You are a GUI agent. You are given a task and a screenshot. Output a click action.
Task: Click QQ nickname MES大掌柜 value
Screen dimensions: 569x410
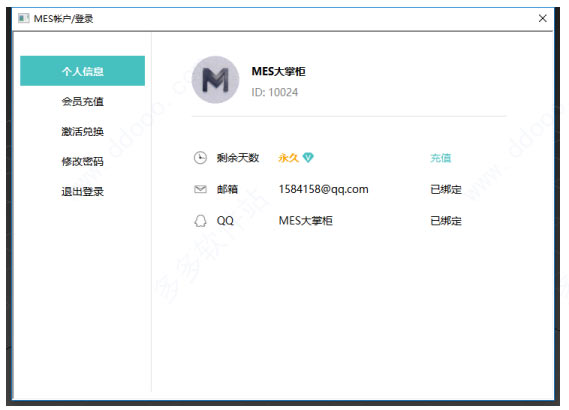pyautogui.click(x=306, y=221)
